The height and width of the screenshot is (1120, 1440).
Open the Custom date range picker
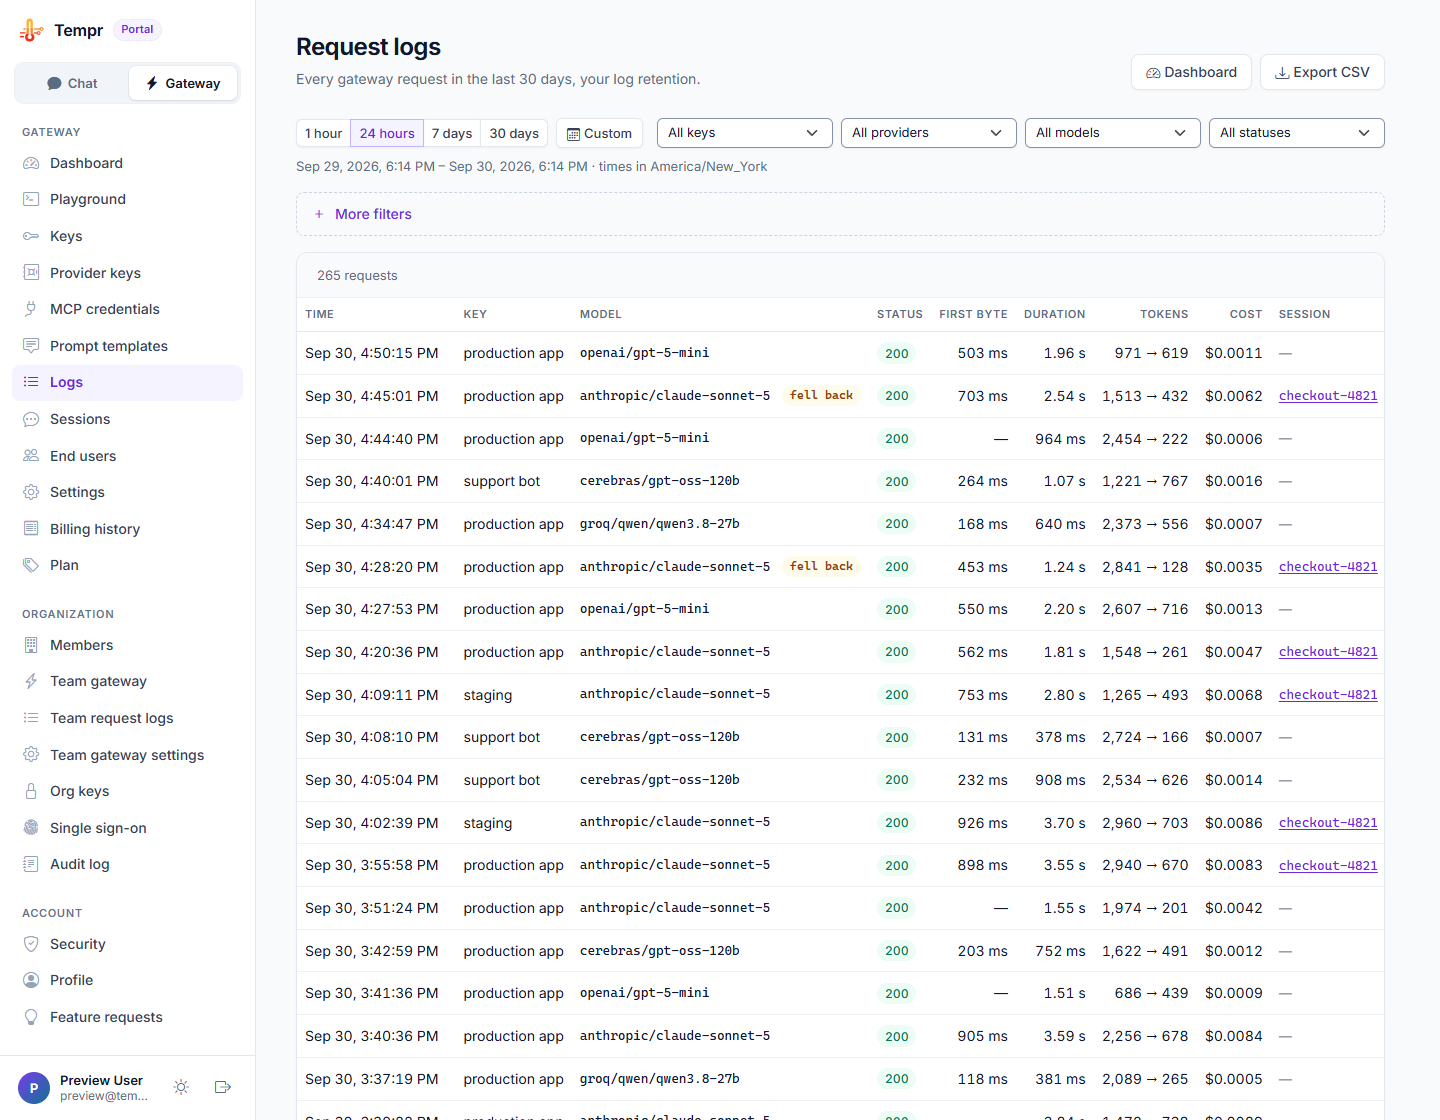click(x=599, y=133)
